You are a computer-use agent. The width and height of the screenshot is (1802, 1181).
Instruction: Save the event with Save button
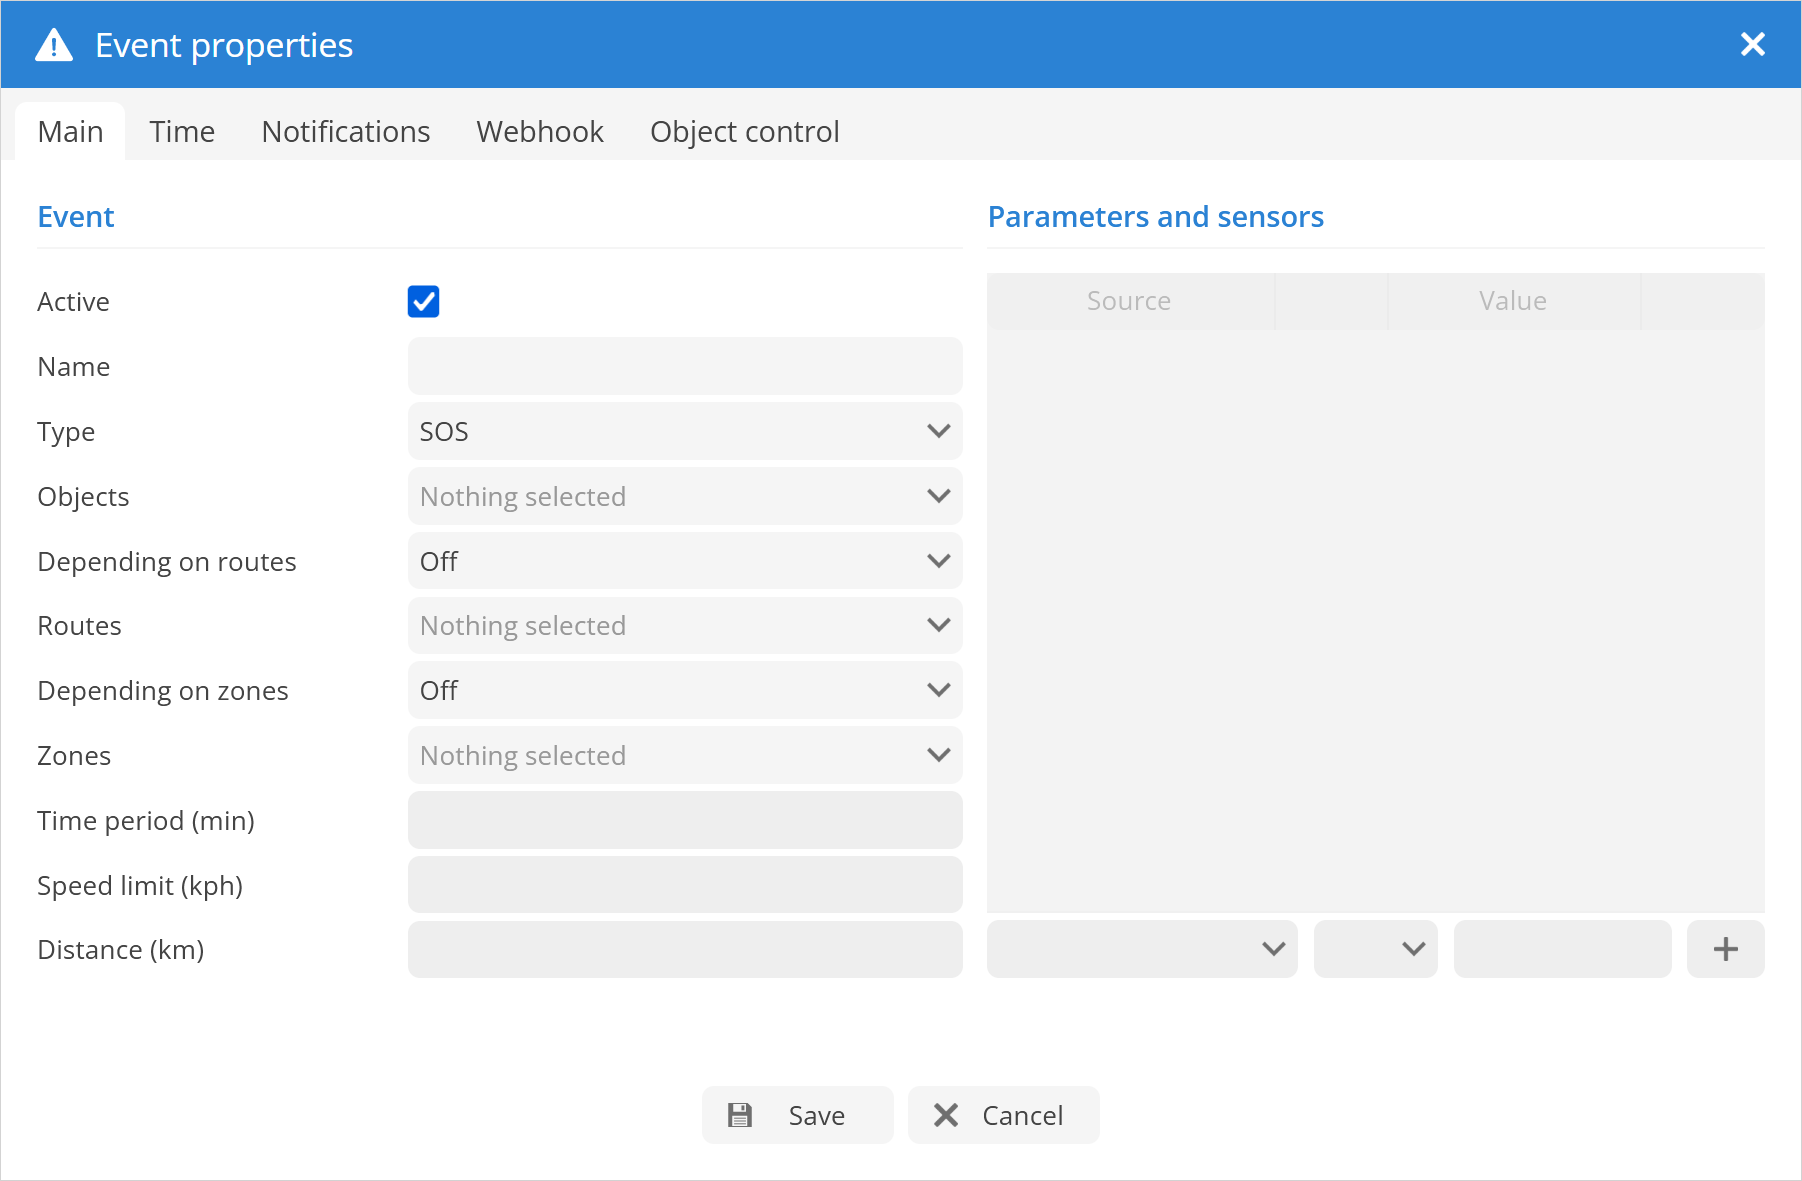click(x=797, y=1115)
